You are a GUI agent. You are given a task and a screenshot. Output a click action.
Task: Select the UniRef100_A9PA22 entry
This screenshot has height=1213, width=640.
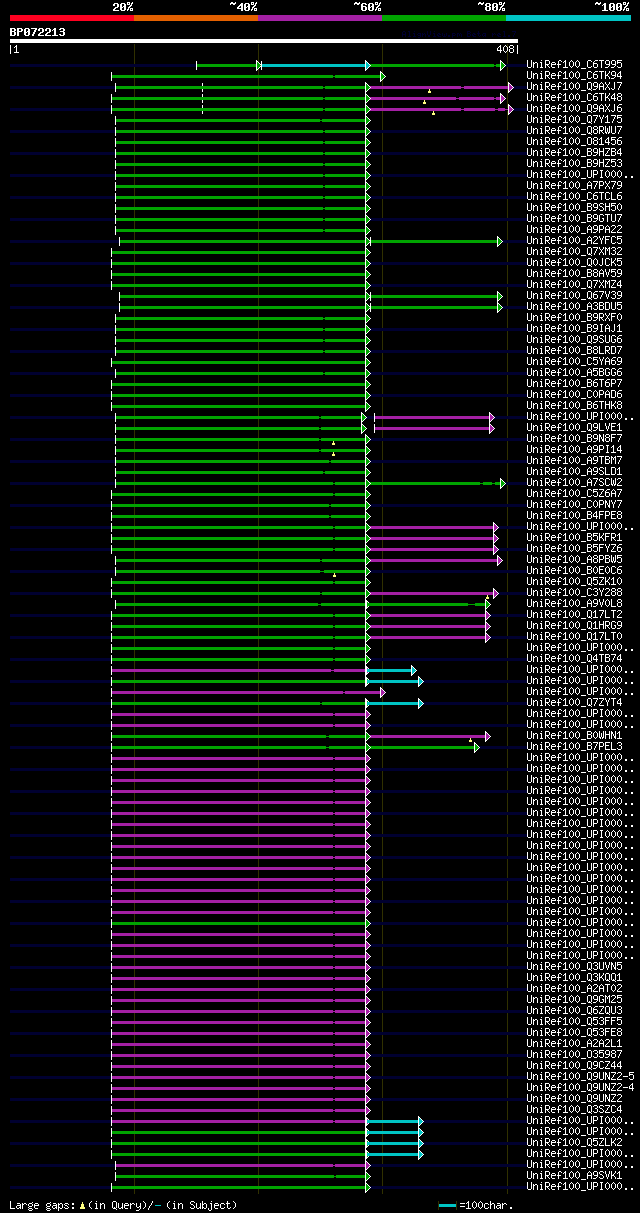[574, 229]
